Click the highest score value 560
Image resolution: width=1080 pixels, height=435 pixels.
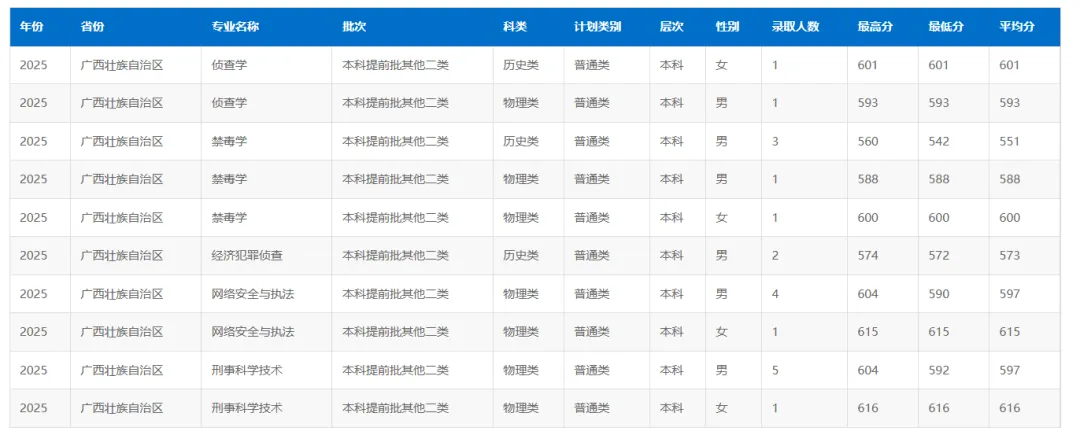(868, 141)
